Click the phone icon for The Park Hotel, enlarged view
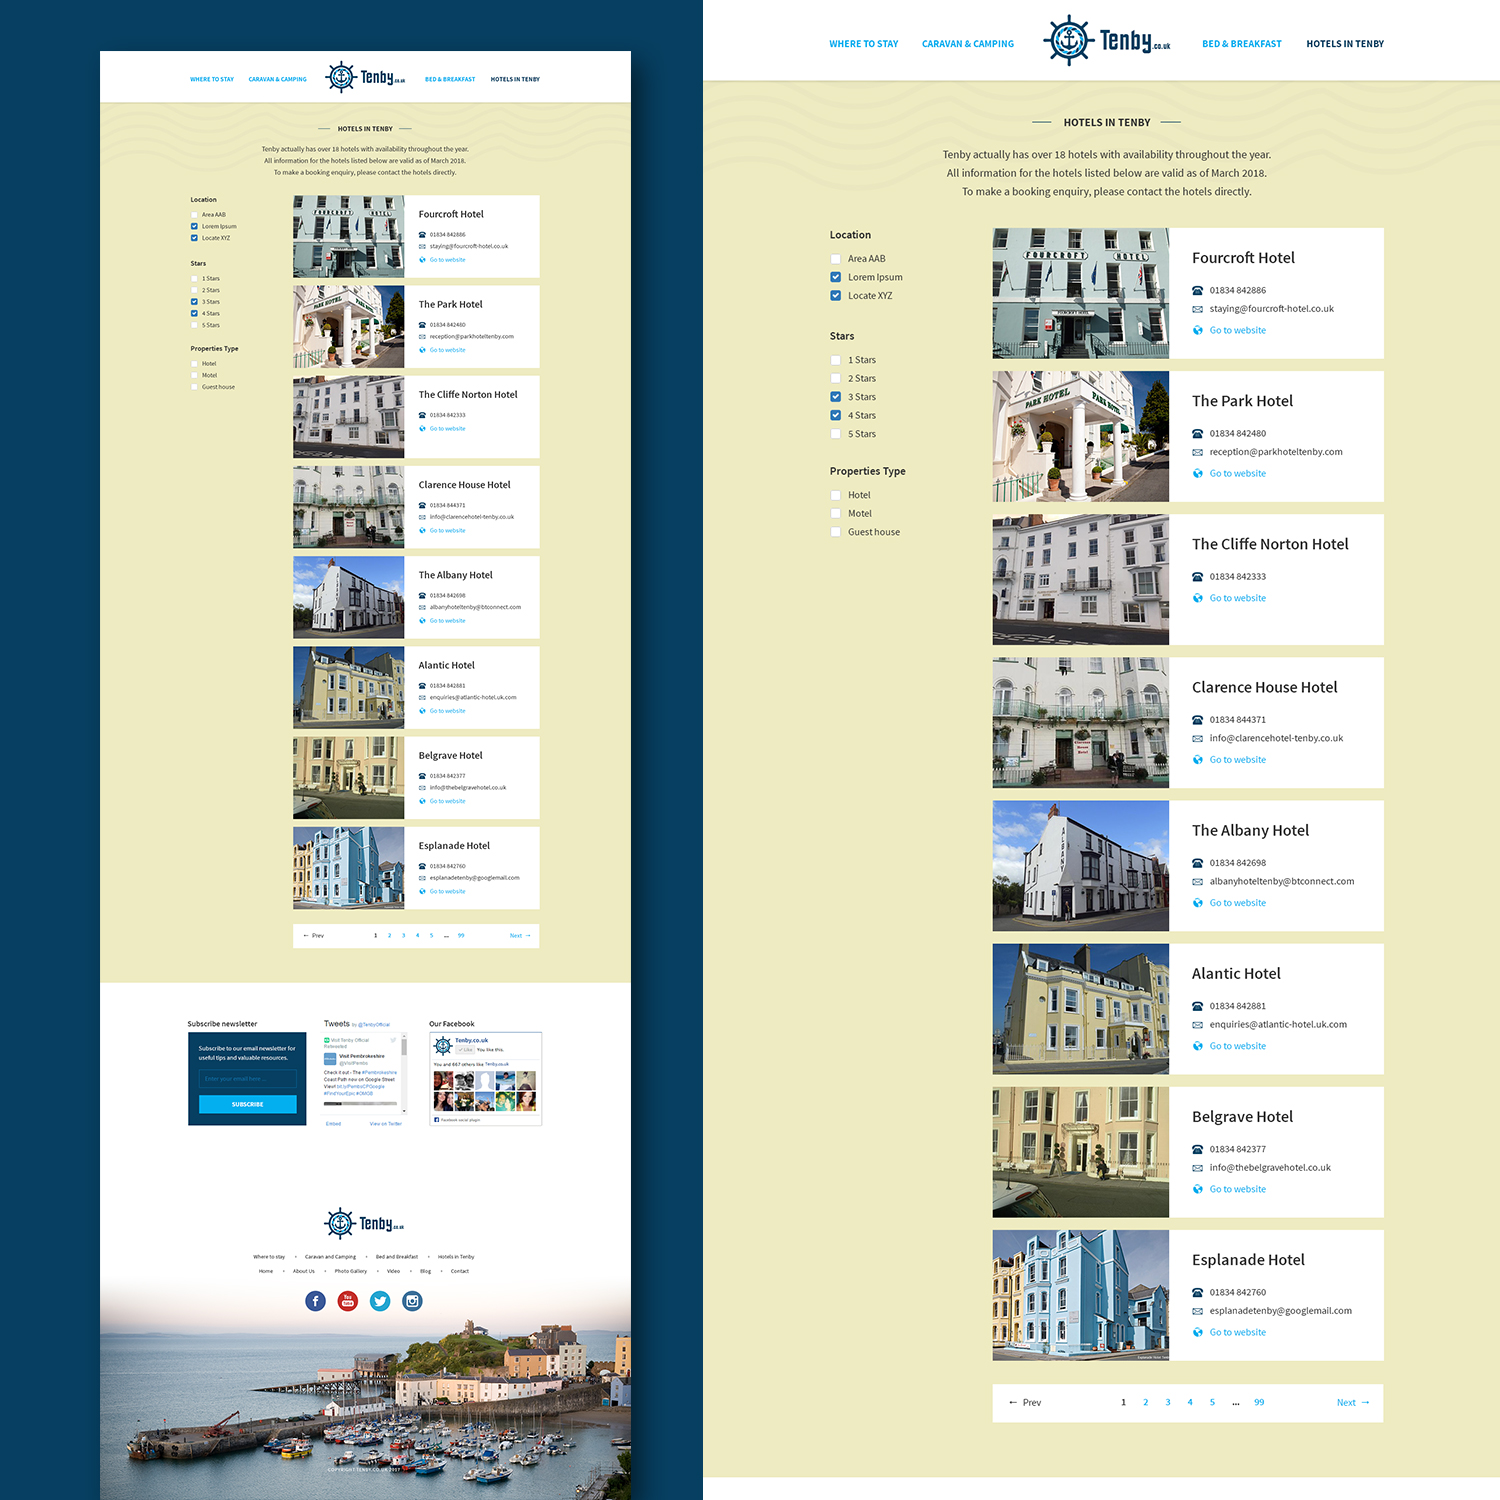The image size is (1500, 1500). pos(1198,434)
